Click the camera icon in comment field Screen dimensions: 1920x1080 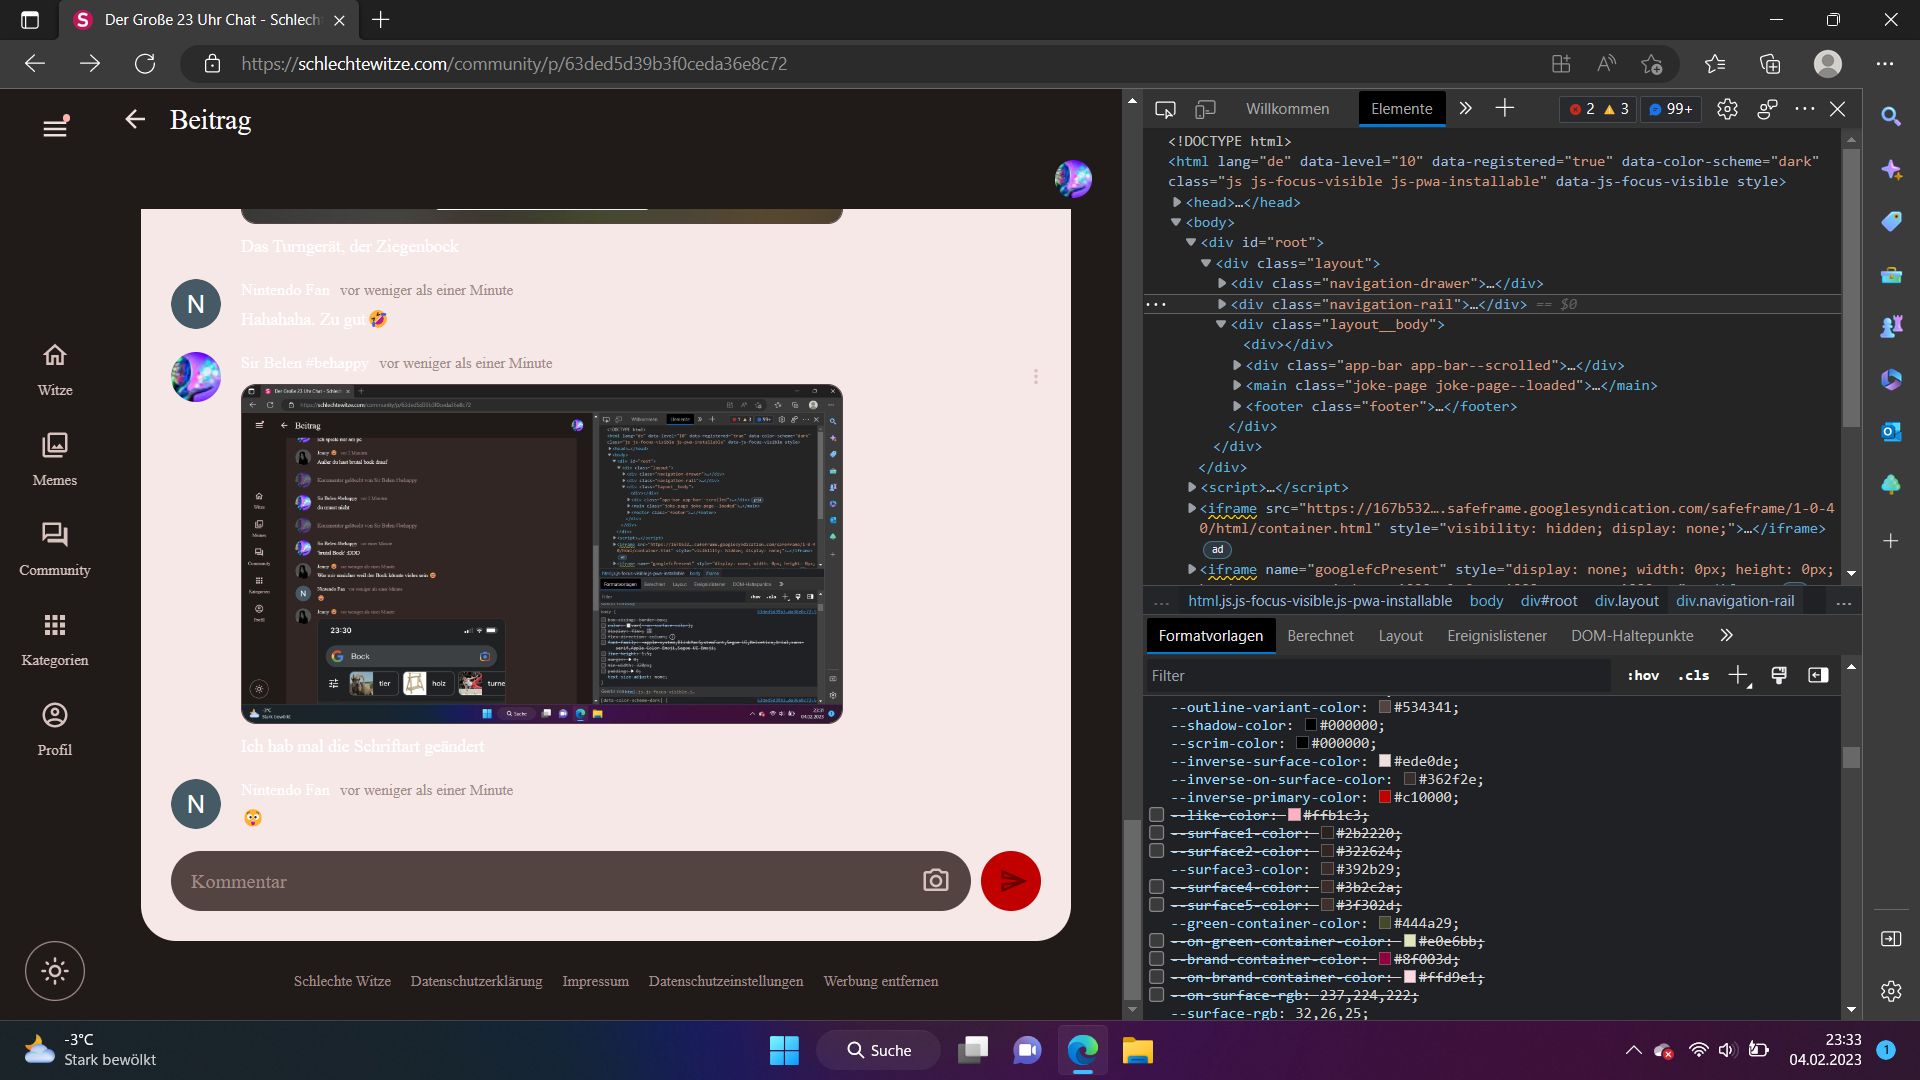tap(935, 881)
